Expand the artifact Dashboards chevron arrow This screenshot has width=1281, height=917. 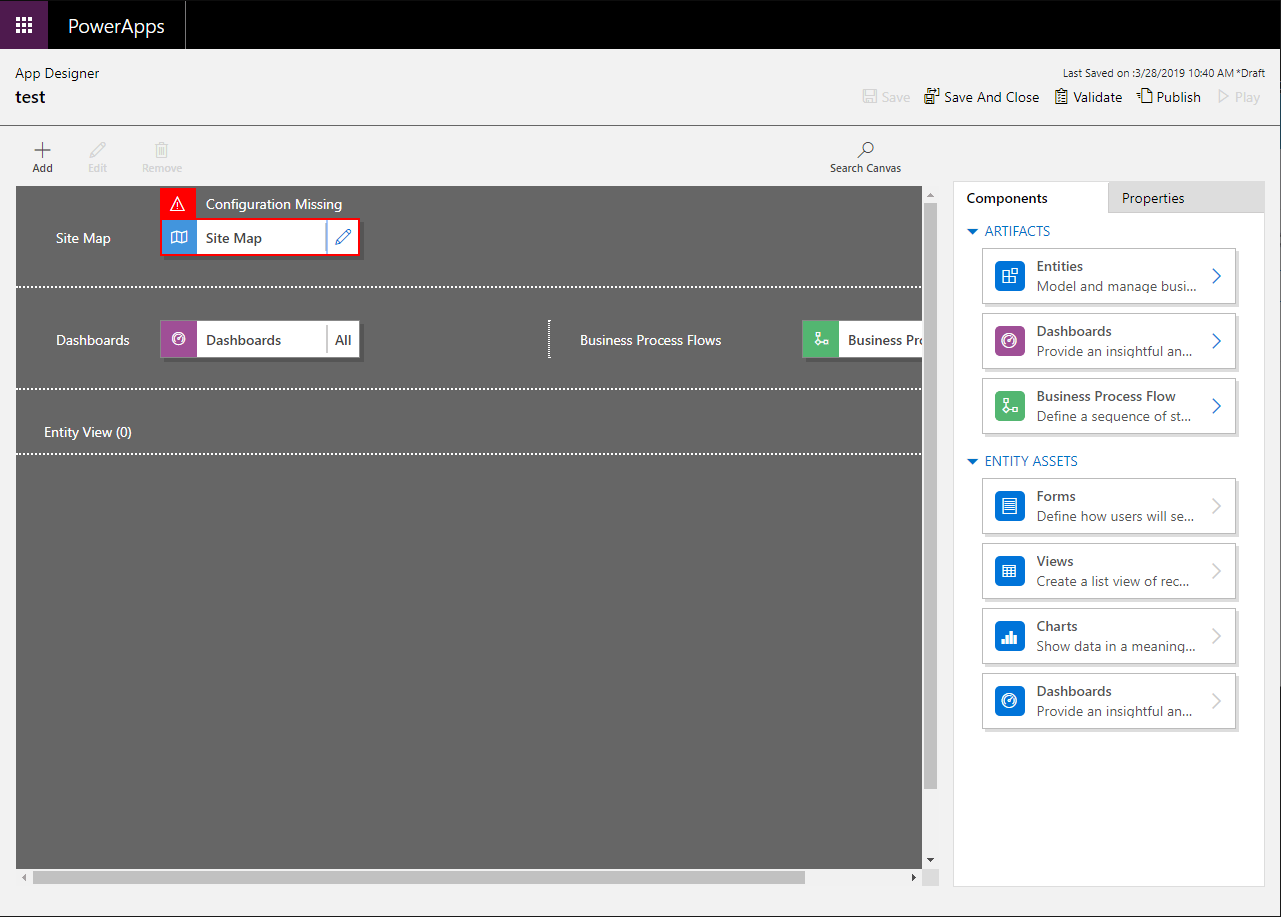1217,341
